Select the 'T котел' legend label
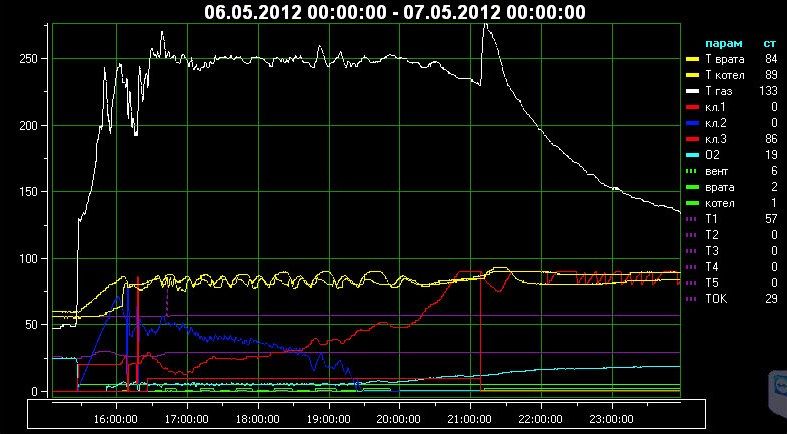 725,75
